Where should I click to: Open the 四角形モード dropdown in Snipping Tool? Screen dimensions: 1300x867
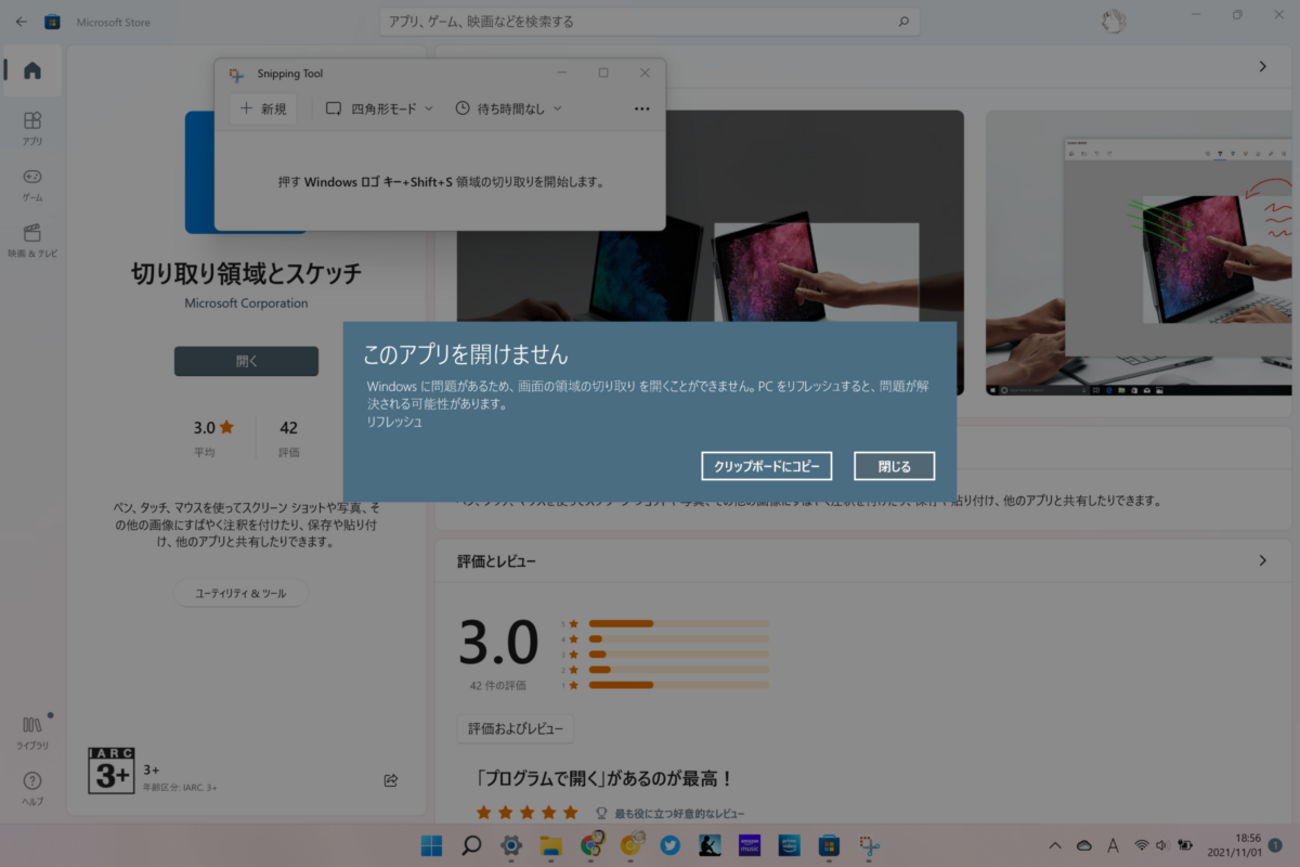pyautogui.click(x=379, y=109)
